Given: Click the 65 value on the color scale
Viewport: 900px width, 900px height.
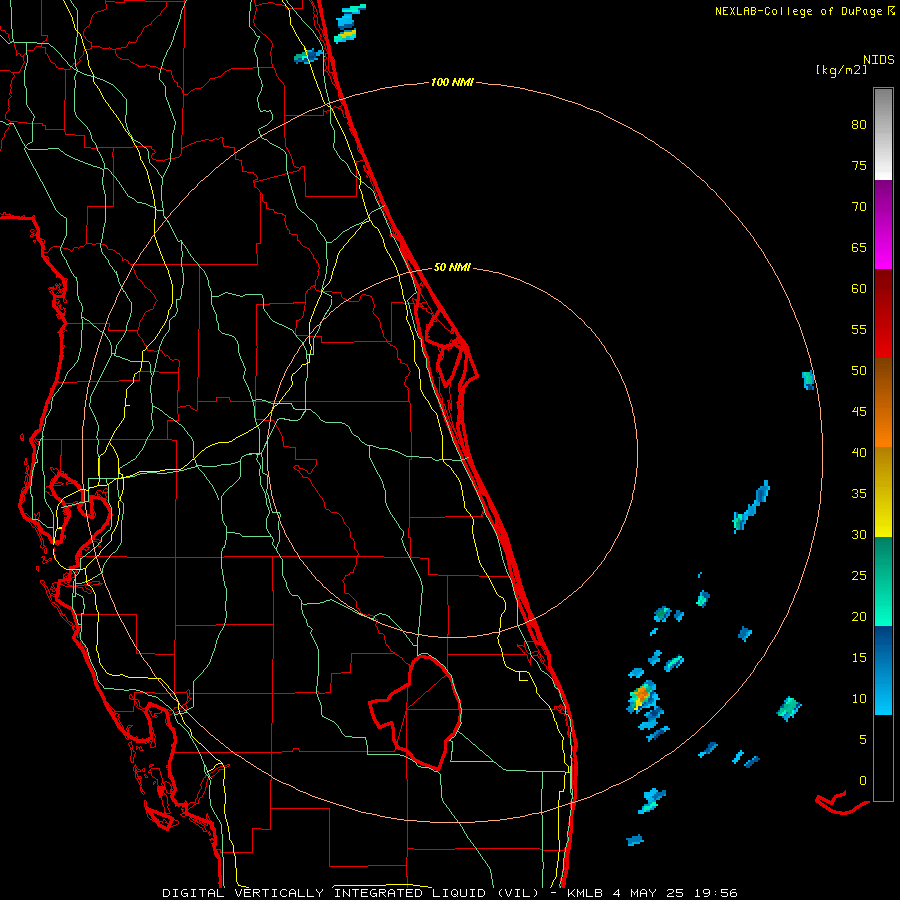Looking at the screenshot, I should (x=859, y=248).
